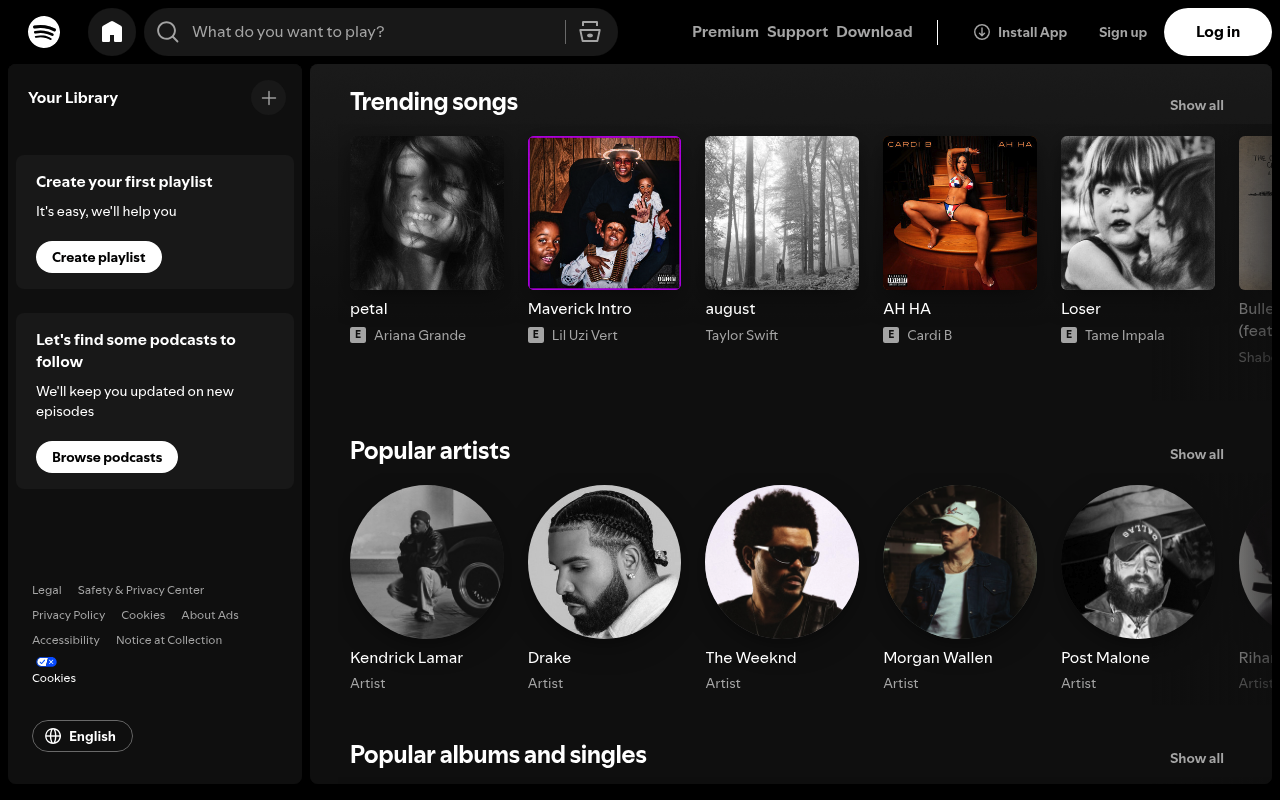Open the petal album cover

(x=427, y=213)
